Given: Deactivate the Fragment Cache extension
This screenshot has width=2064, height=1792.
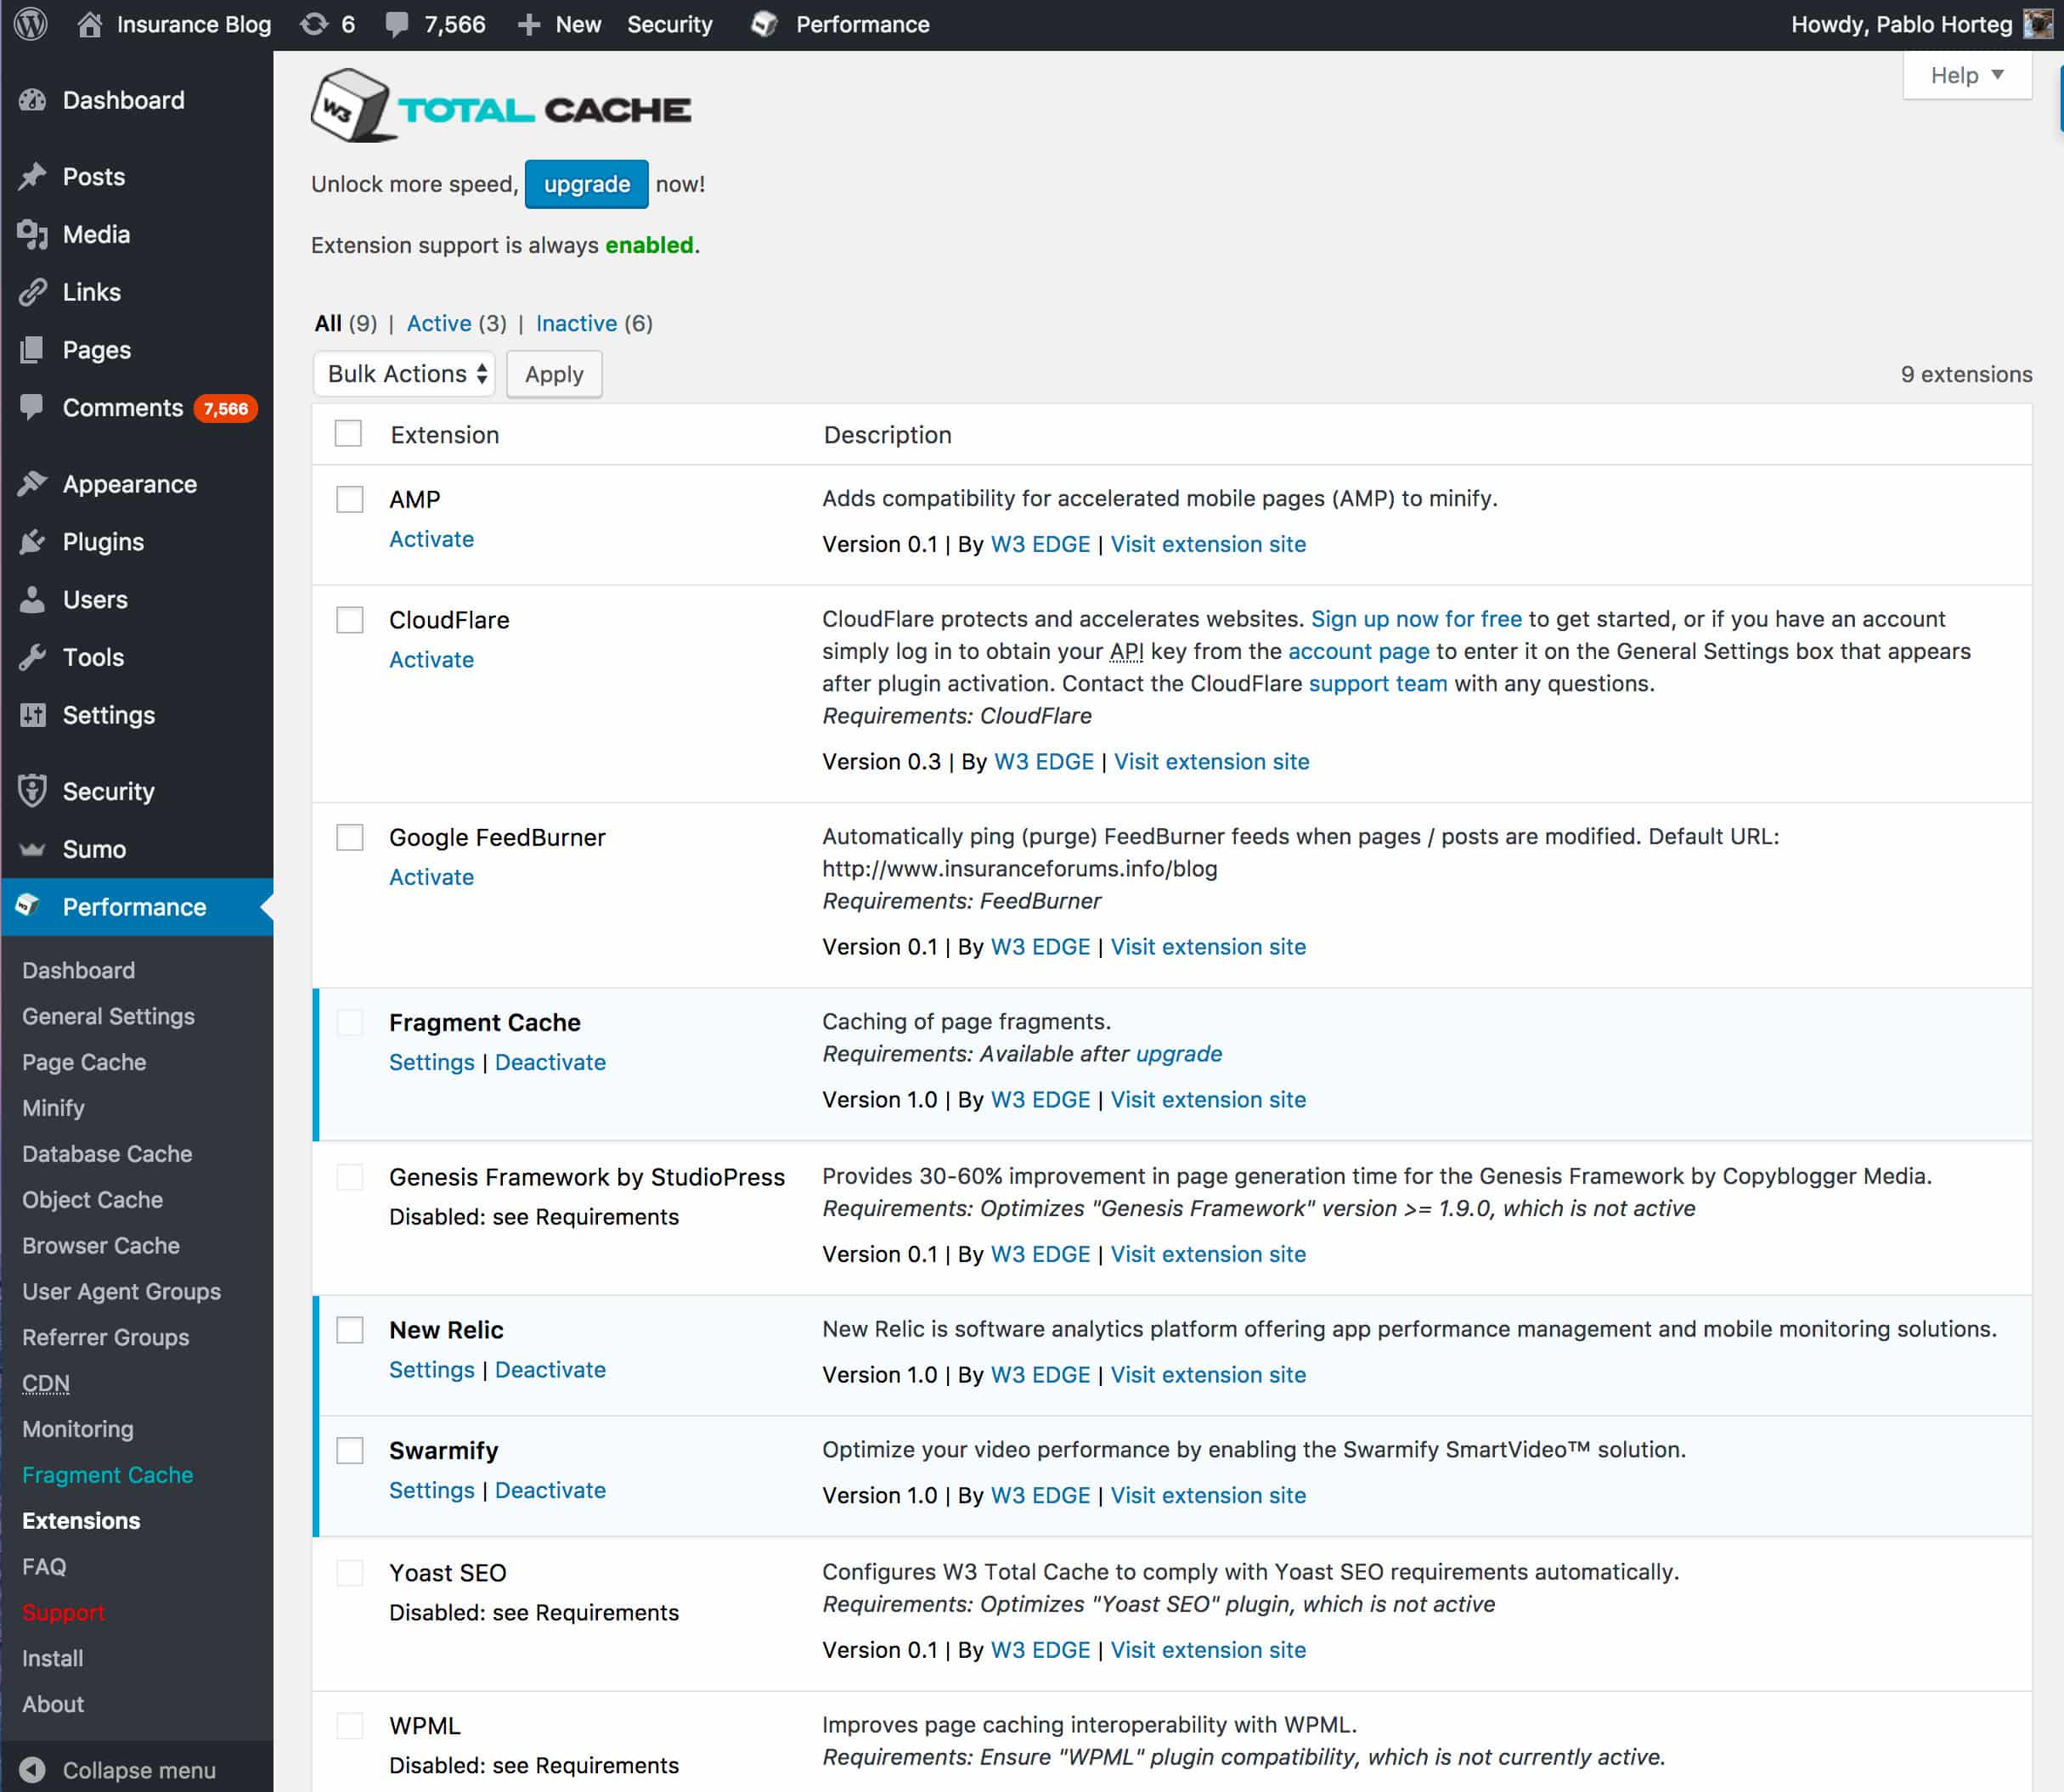Looking at the screenshot, I should click(x=550, y=1062).
